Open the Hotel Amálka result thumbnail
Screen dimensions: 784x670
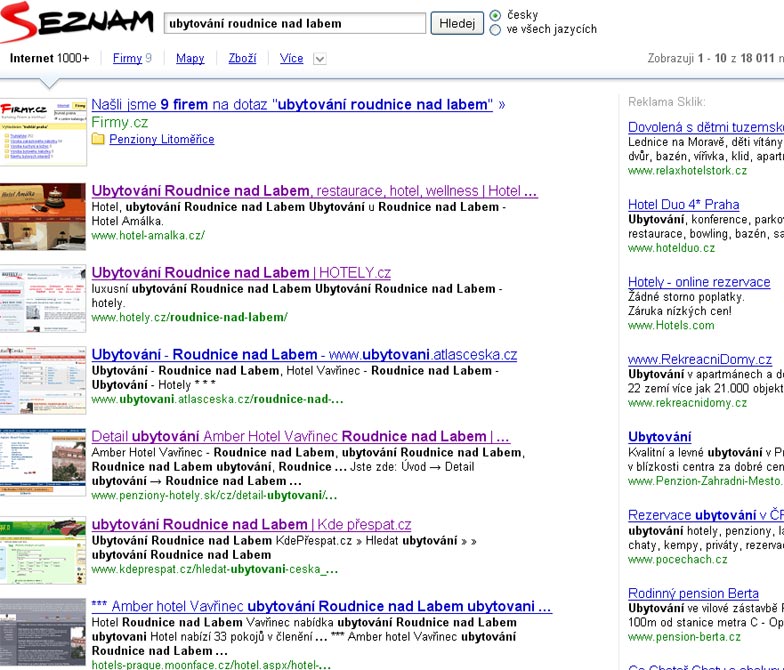point(43,216)
